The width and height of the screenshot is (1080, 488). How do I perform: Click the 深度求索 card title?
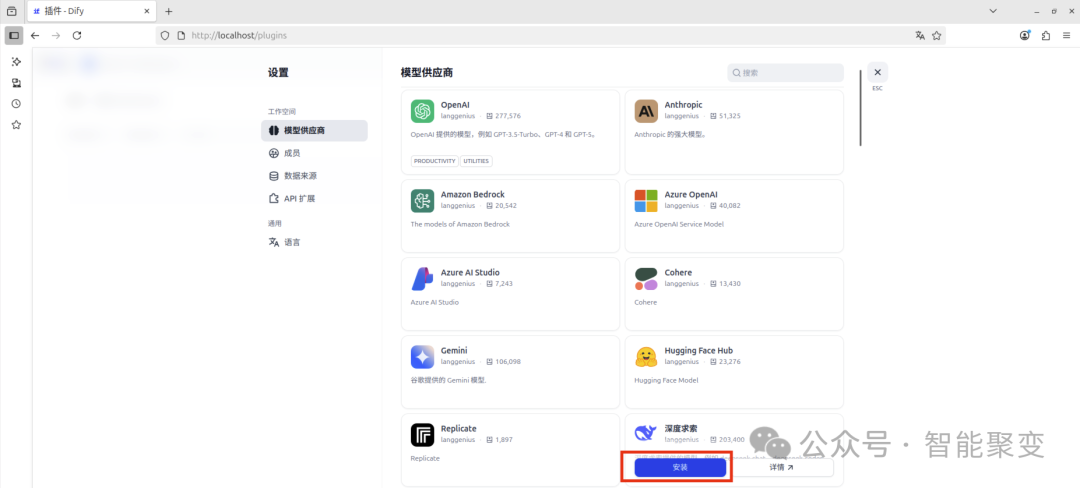pos(681,428)
